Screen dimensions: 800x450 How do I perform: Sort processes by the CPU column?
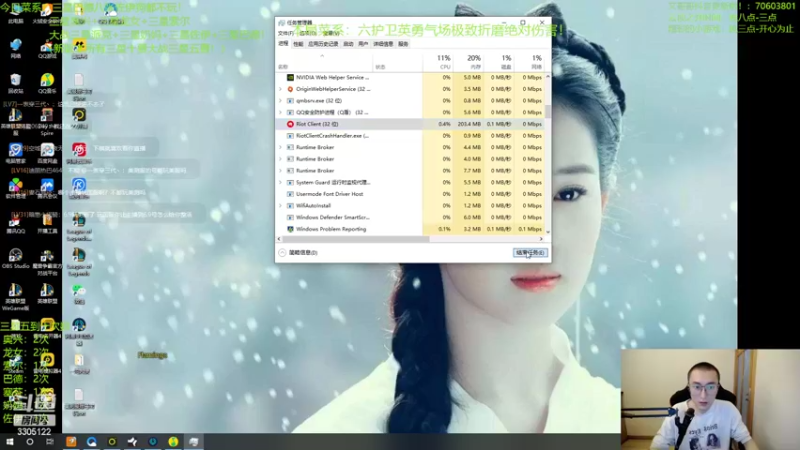tap(438, 62)
